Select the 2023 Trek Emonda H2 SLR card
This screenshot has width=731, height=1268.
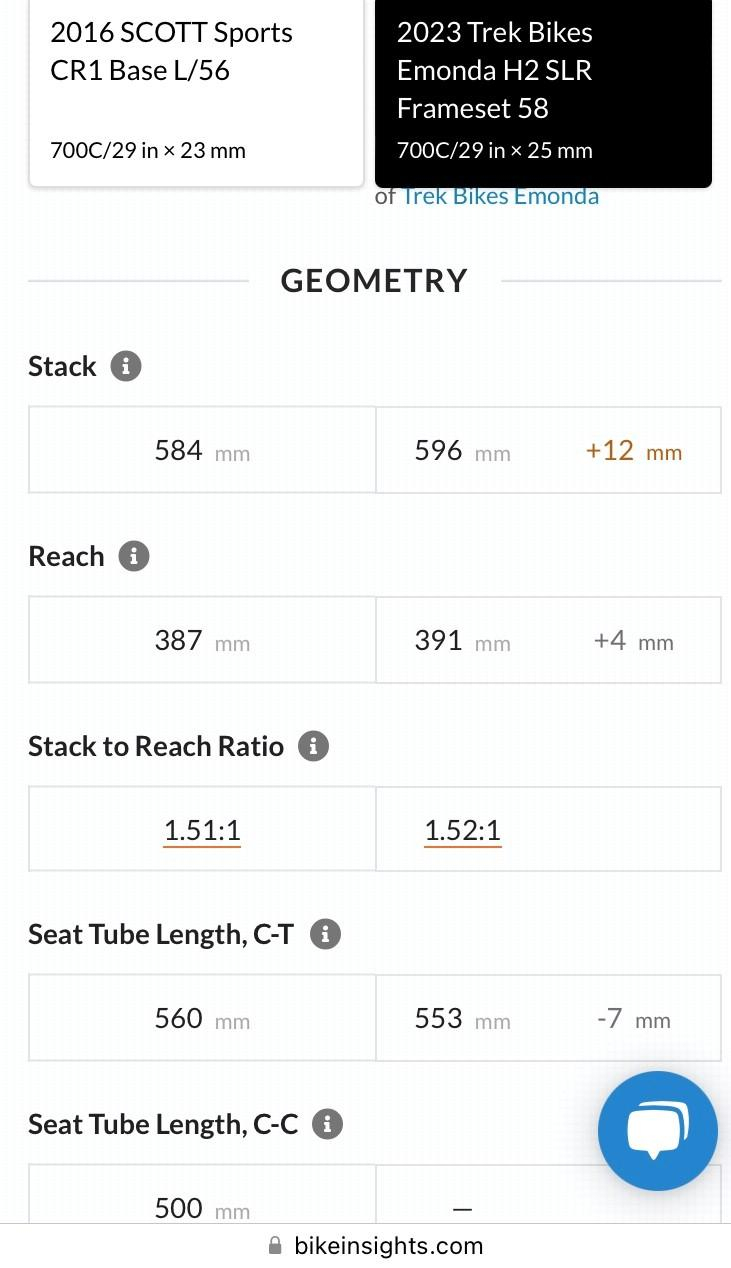coord(543,90)
